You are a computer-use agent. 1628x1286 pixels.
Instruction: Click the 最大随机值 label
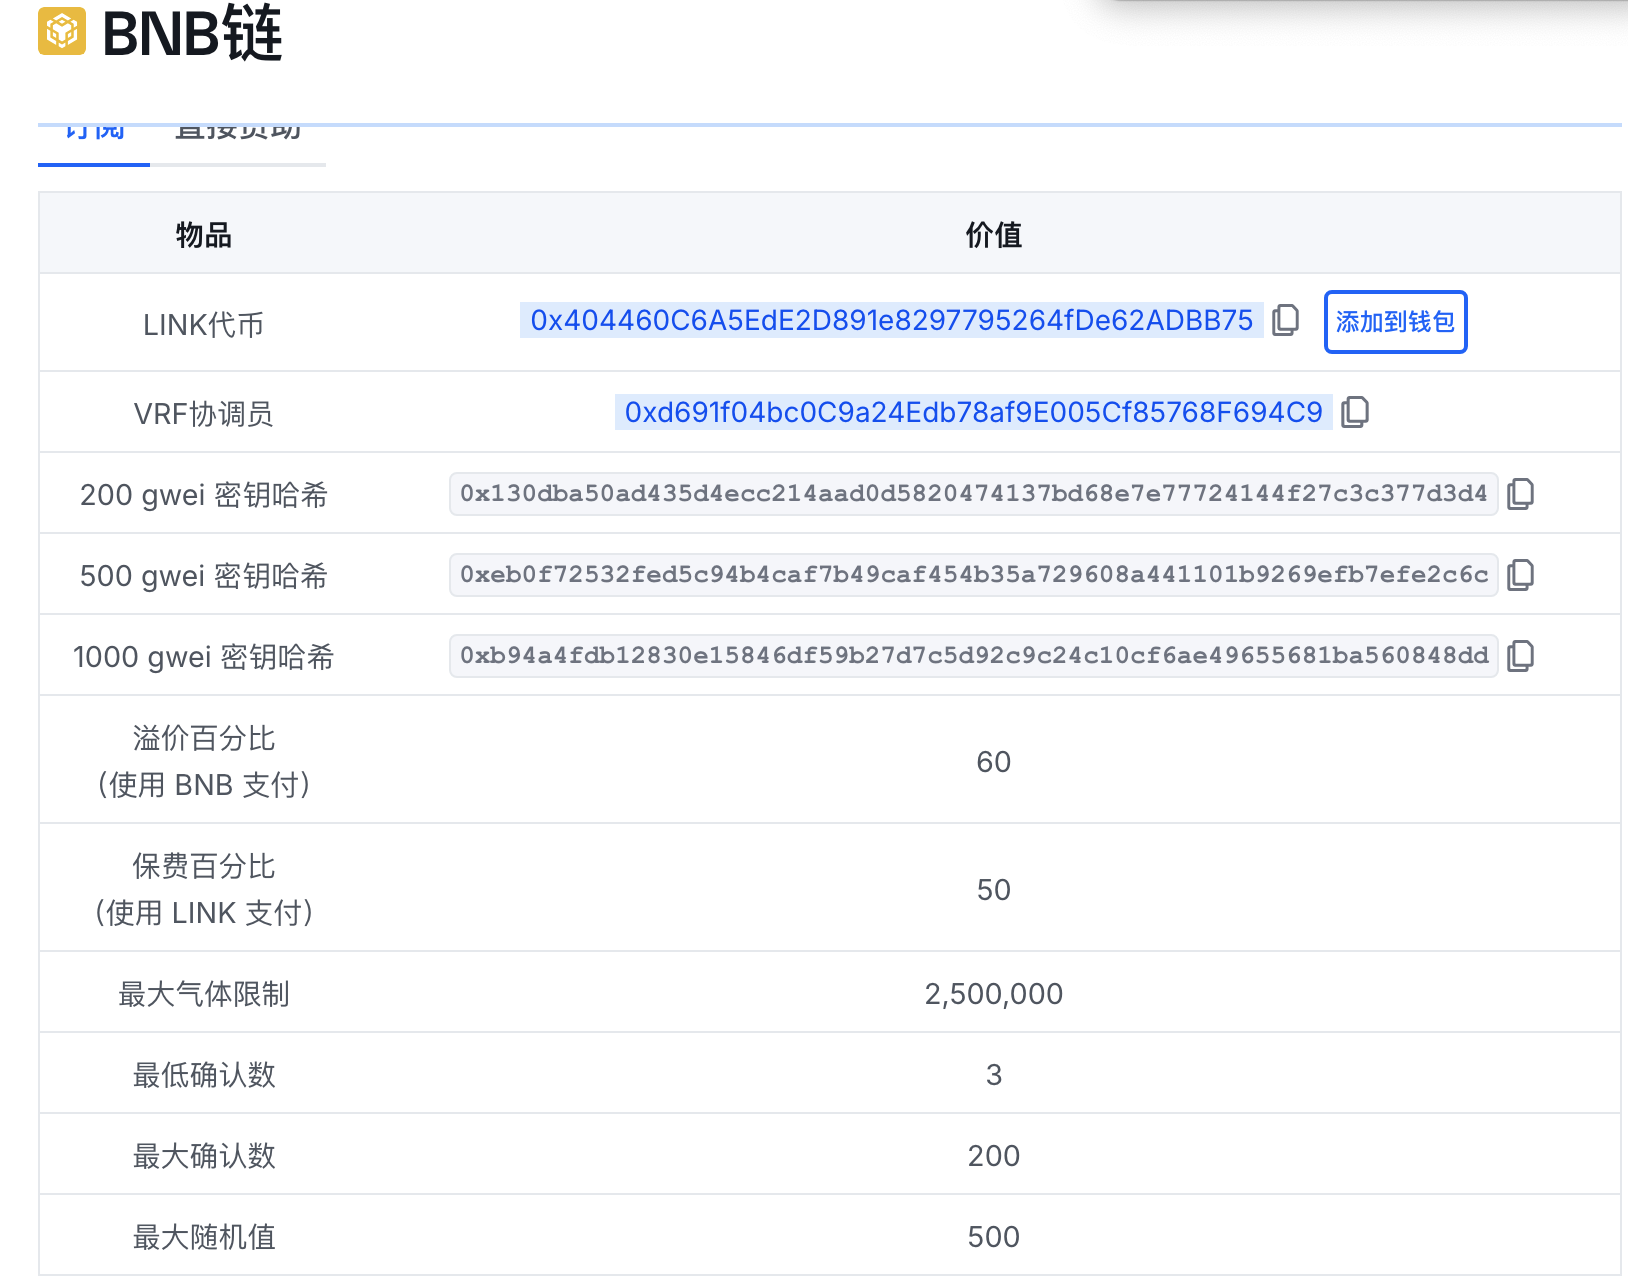click(204, 1236)
